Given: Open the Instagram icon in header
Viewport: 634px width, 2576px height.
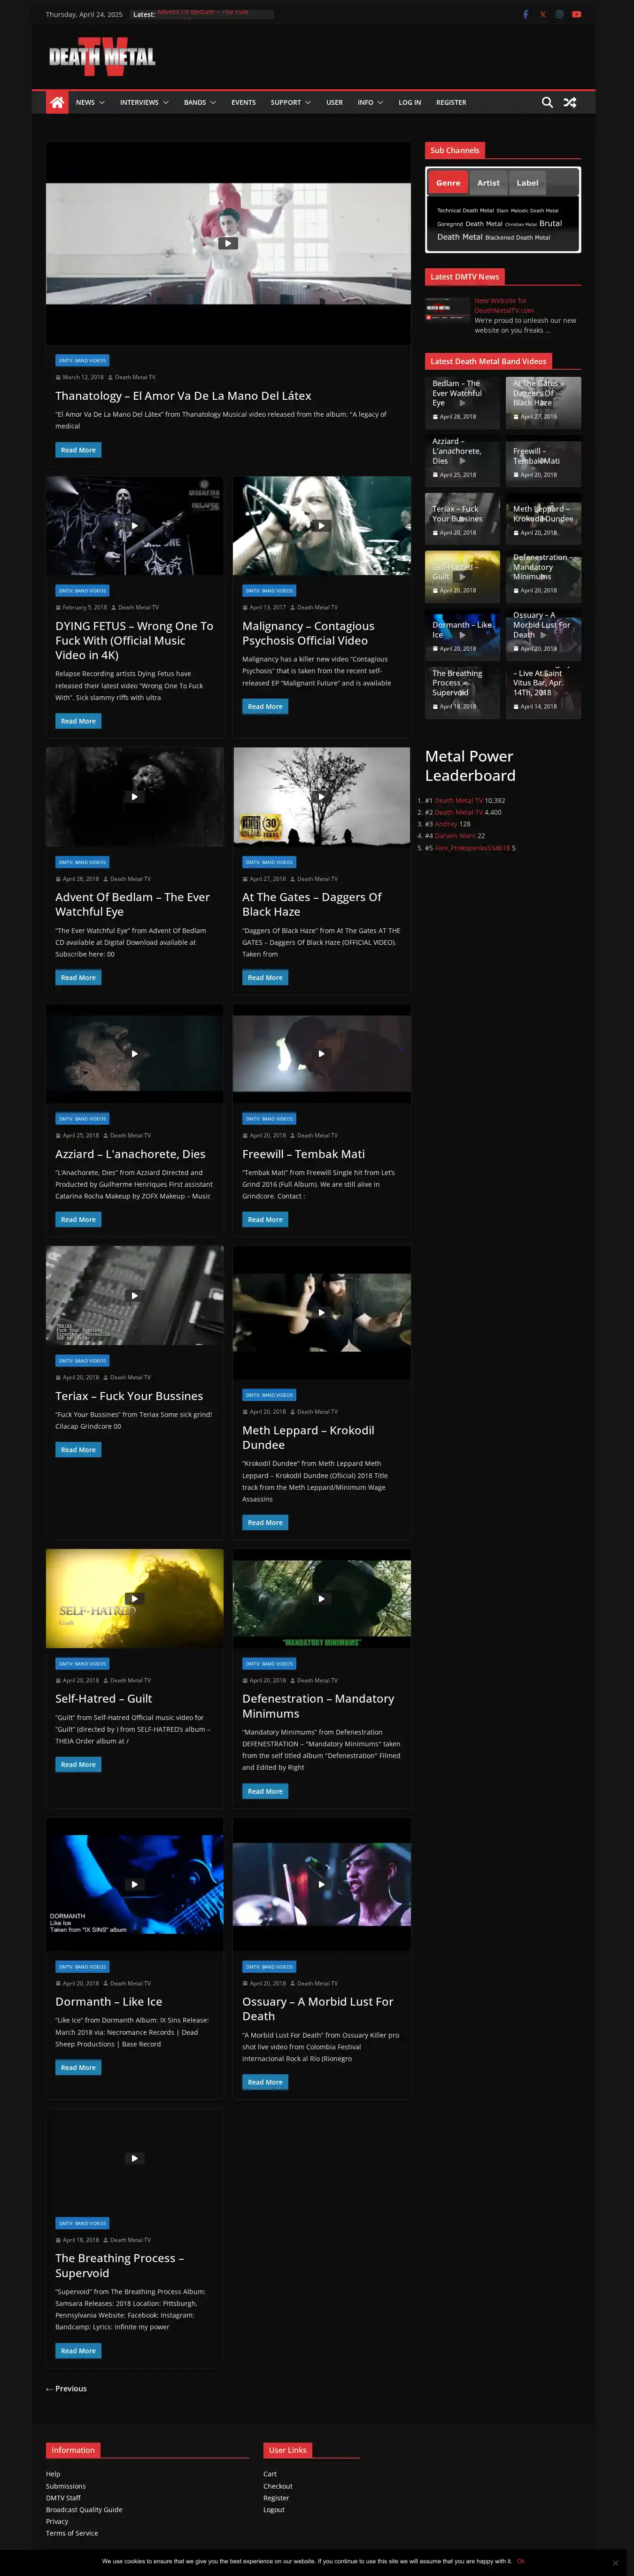Looking at the screenshot, I should 560,14.
